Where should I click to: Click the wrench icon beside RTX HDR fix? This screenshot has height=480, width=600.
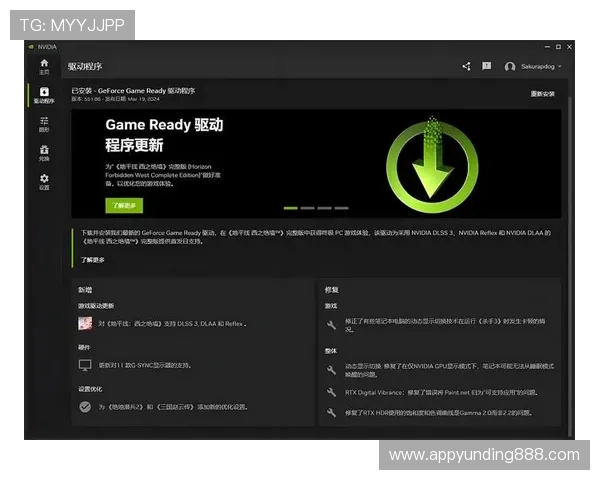click(x=331, y=413)
